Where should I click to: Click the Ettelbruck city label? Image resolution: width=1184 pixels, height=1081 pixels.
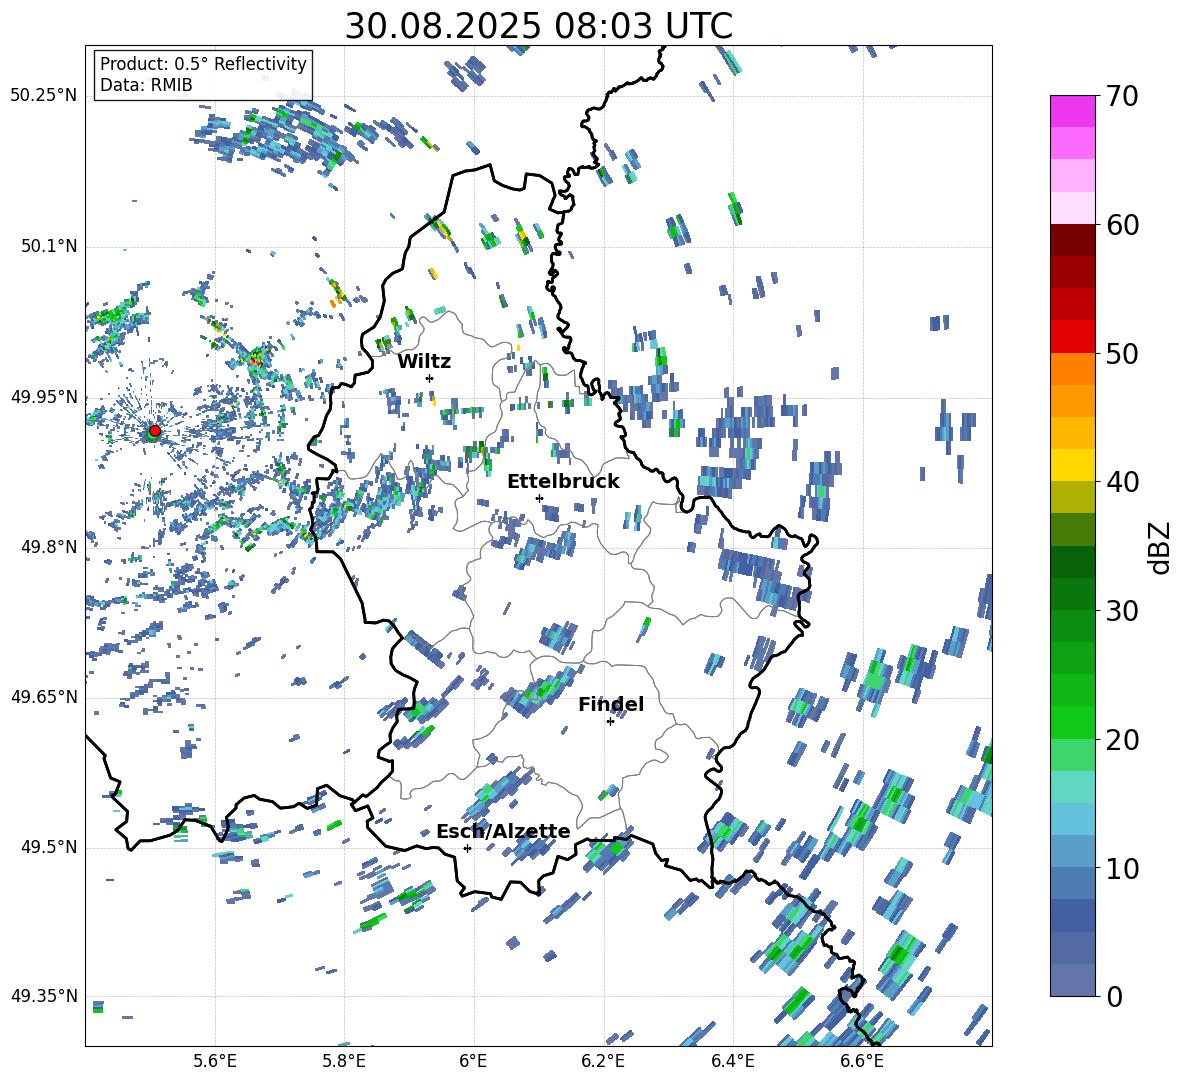click(563, 482)
